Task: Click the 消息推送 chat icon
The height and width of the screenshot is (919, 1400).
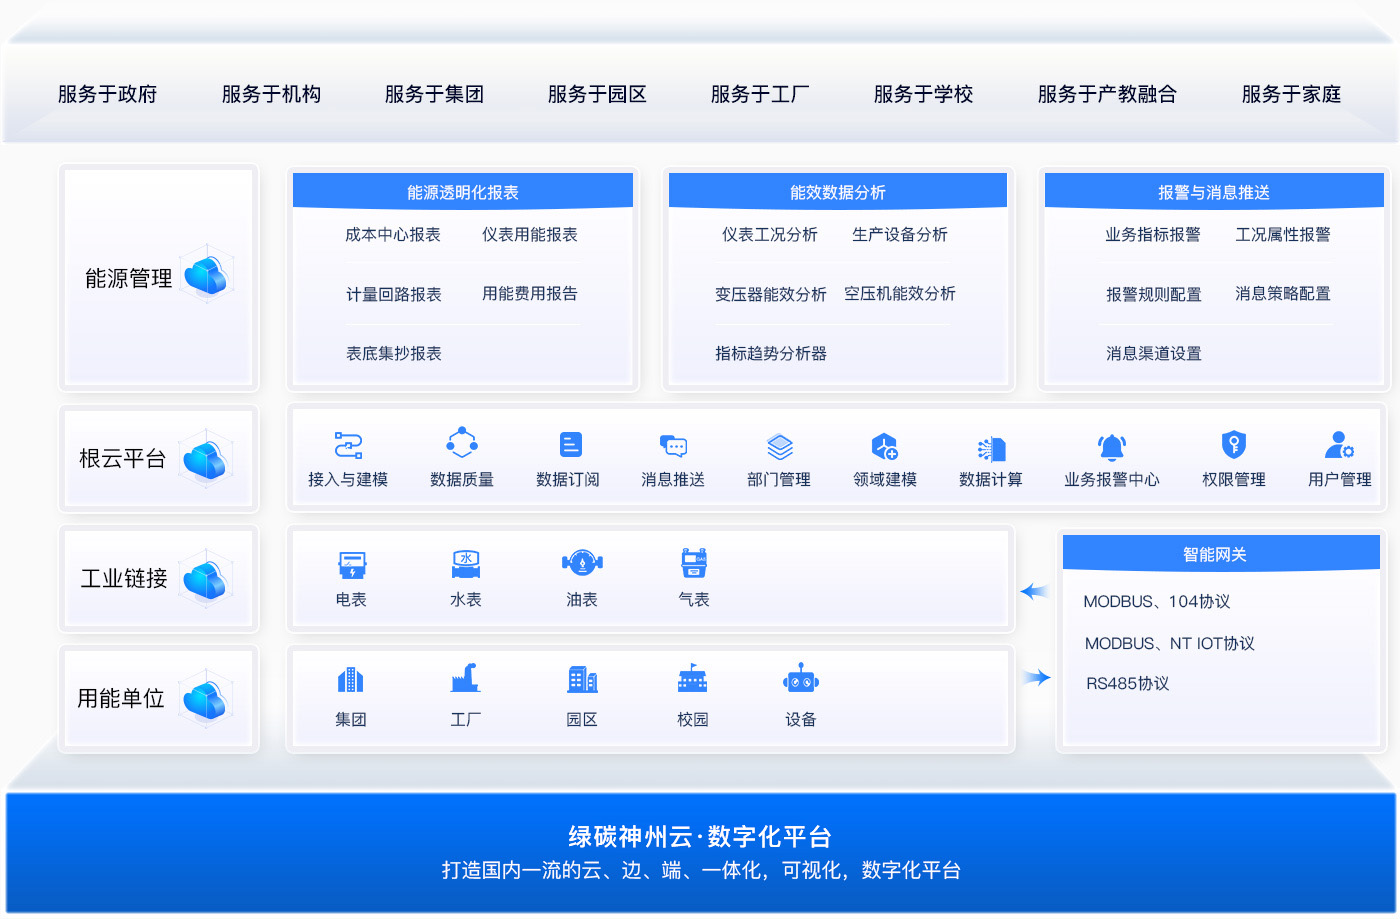Action: pyautogui.click(x=674, y=445)
